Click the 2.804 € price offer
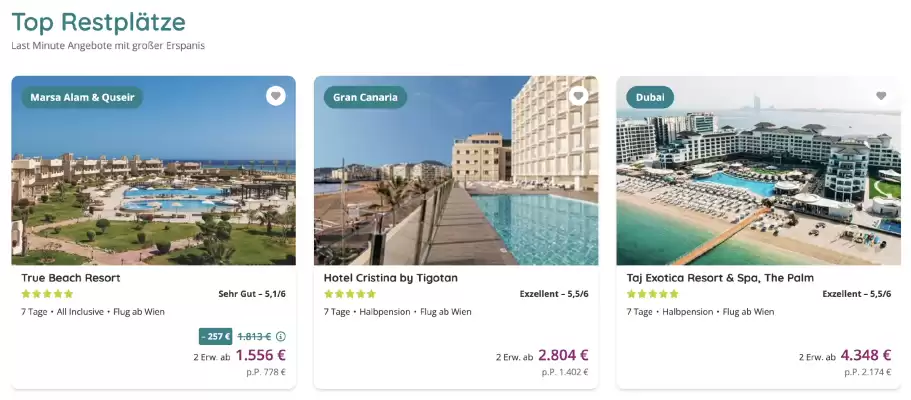Viewport: 911px width, 400px height. [x=563, y=355]
